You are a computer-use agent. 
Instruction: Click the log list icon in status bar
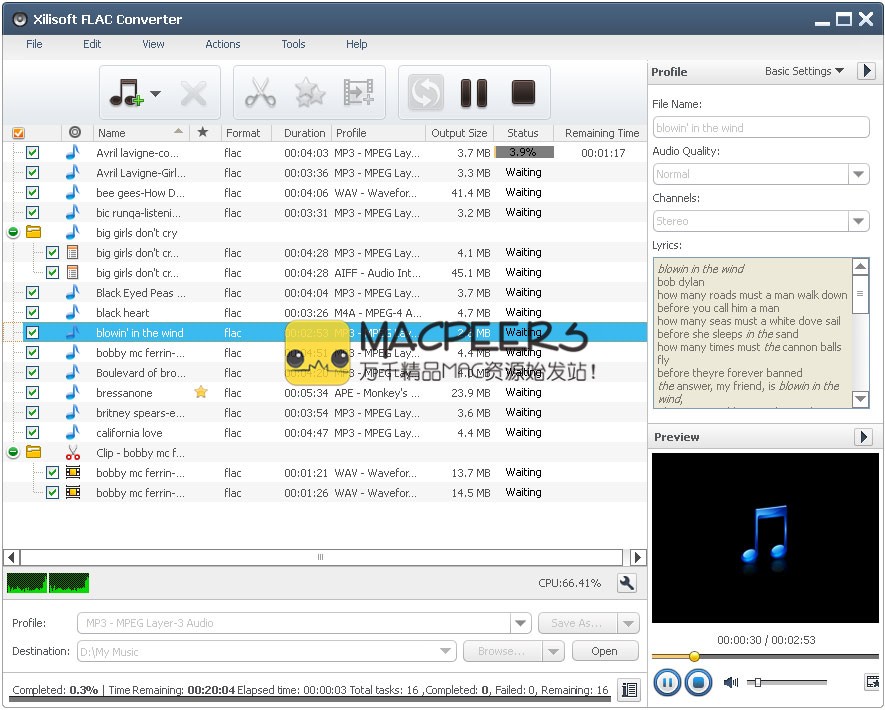629,689
